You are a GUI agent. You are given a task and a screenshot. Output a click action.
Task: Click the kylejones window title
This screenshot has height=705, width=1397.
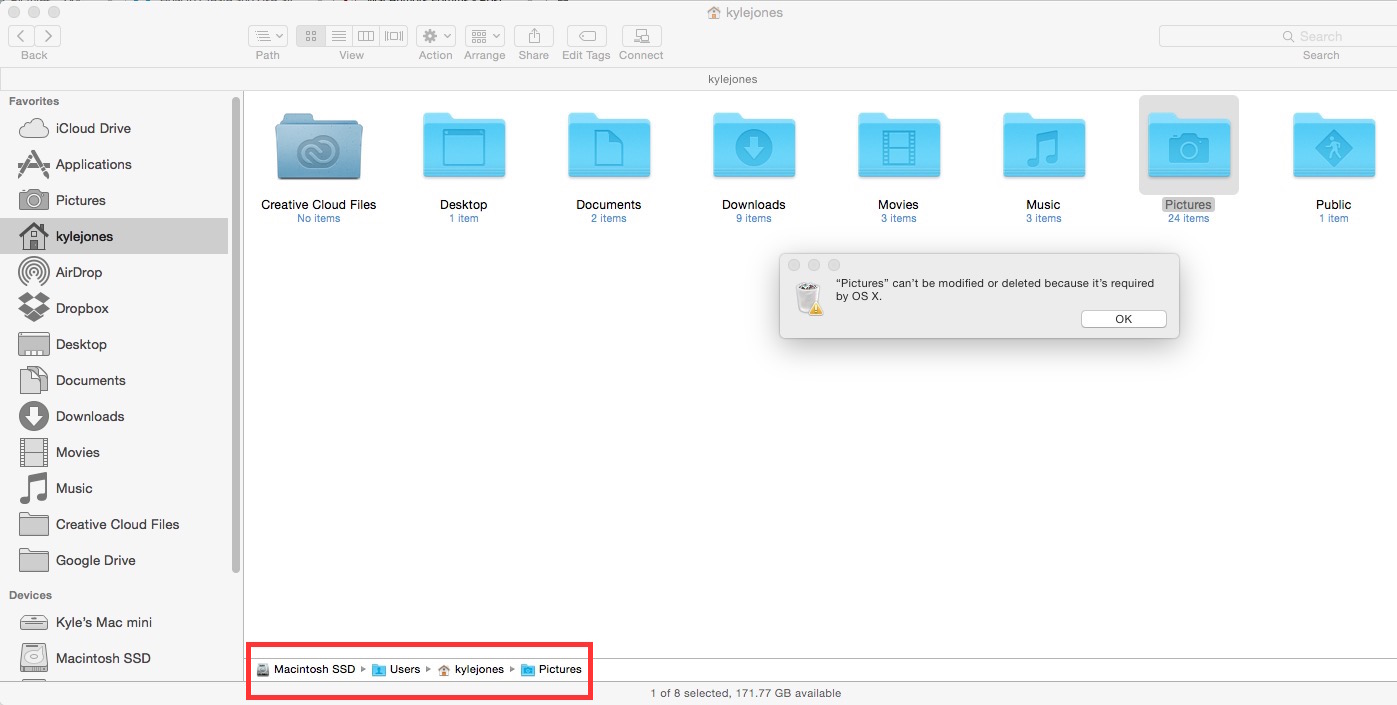click(x=745, y=13)
